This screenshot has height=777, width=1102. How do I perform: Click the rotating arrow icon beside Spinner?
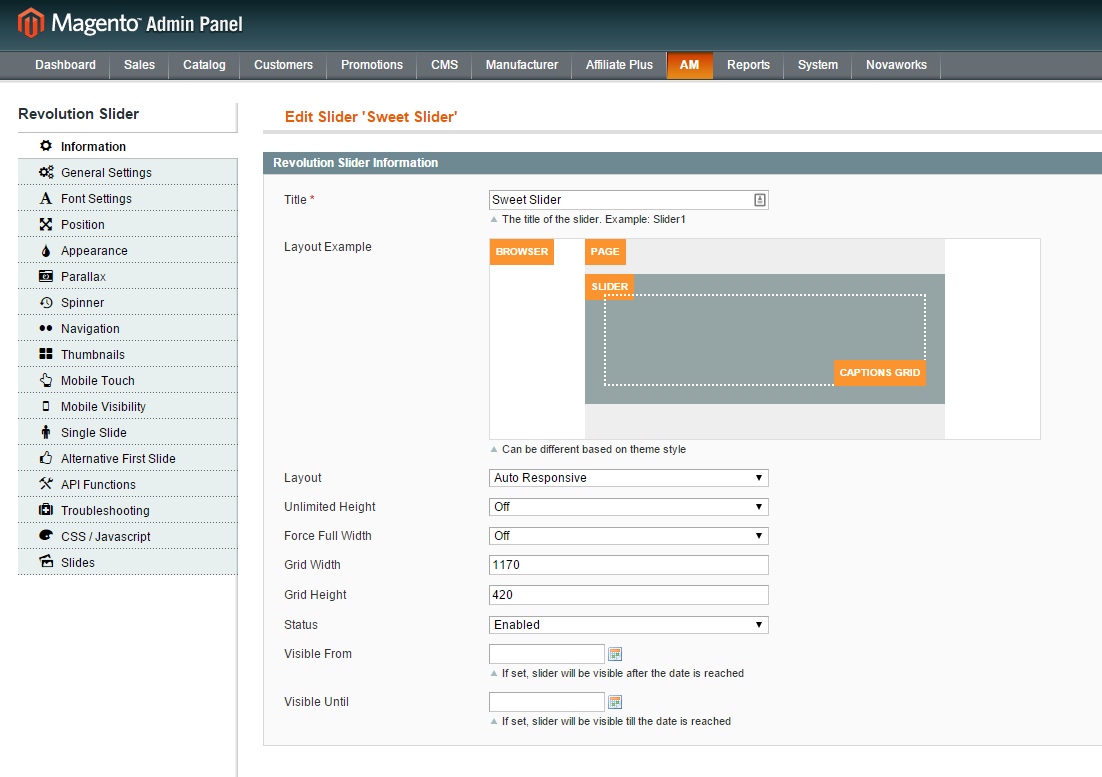pos(46,302)
